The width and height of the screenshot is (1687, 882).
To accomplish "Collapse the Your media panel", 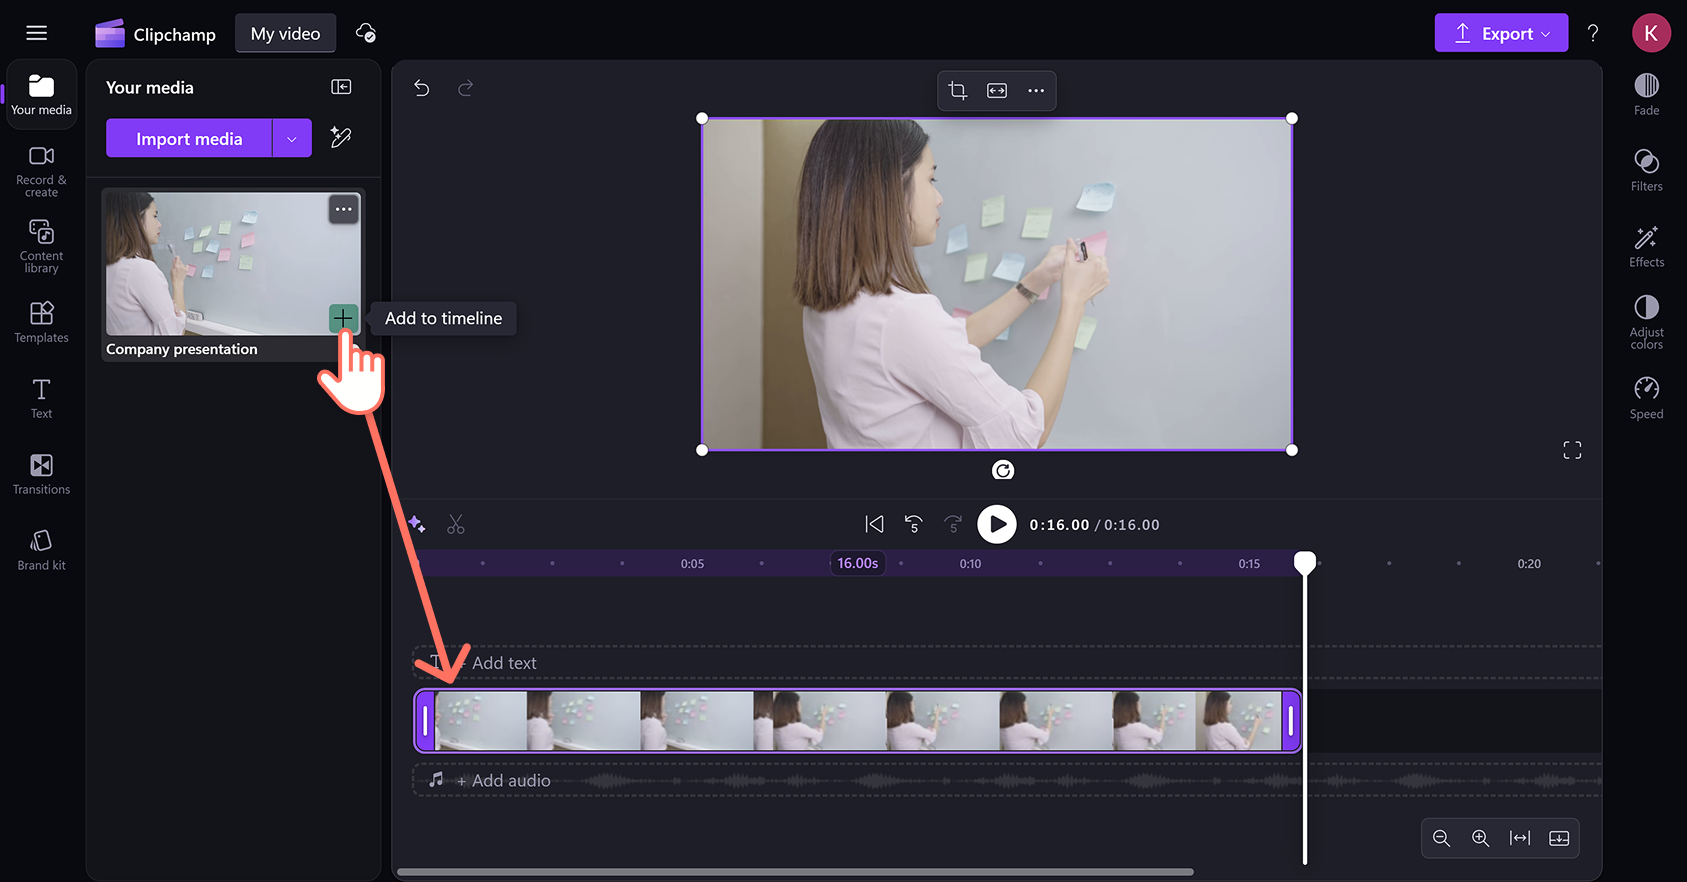I will [x=341, y=87].
